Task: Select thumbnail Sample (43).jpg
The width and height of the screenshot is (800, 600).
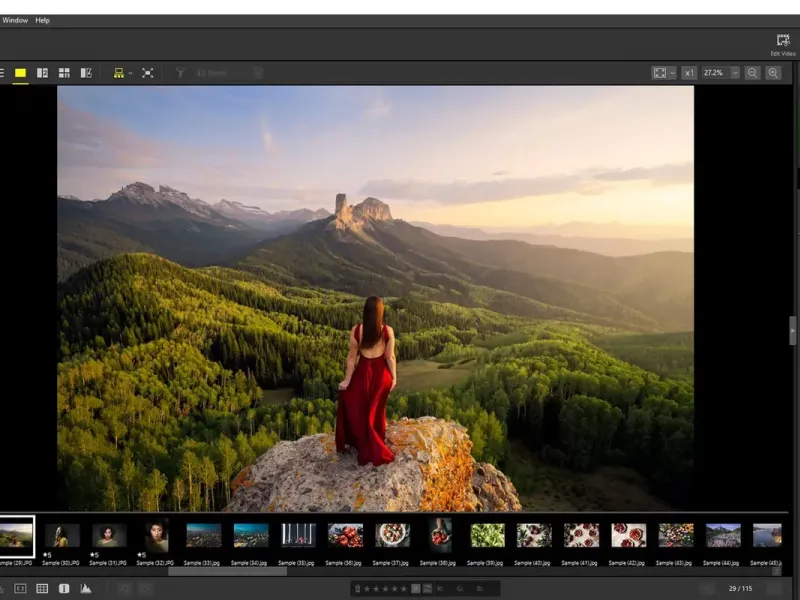Action: point(676,535)
